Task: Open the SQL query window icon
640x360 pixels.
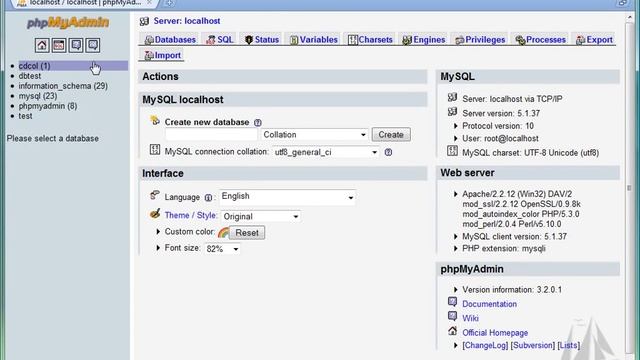Action: pos(59,45)
